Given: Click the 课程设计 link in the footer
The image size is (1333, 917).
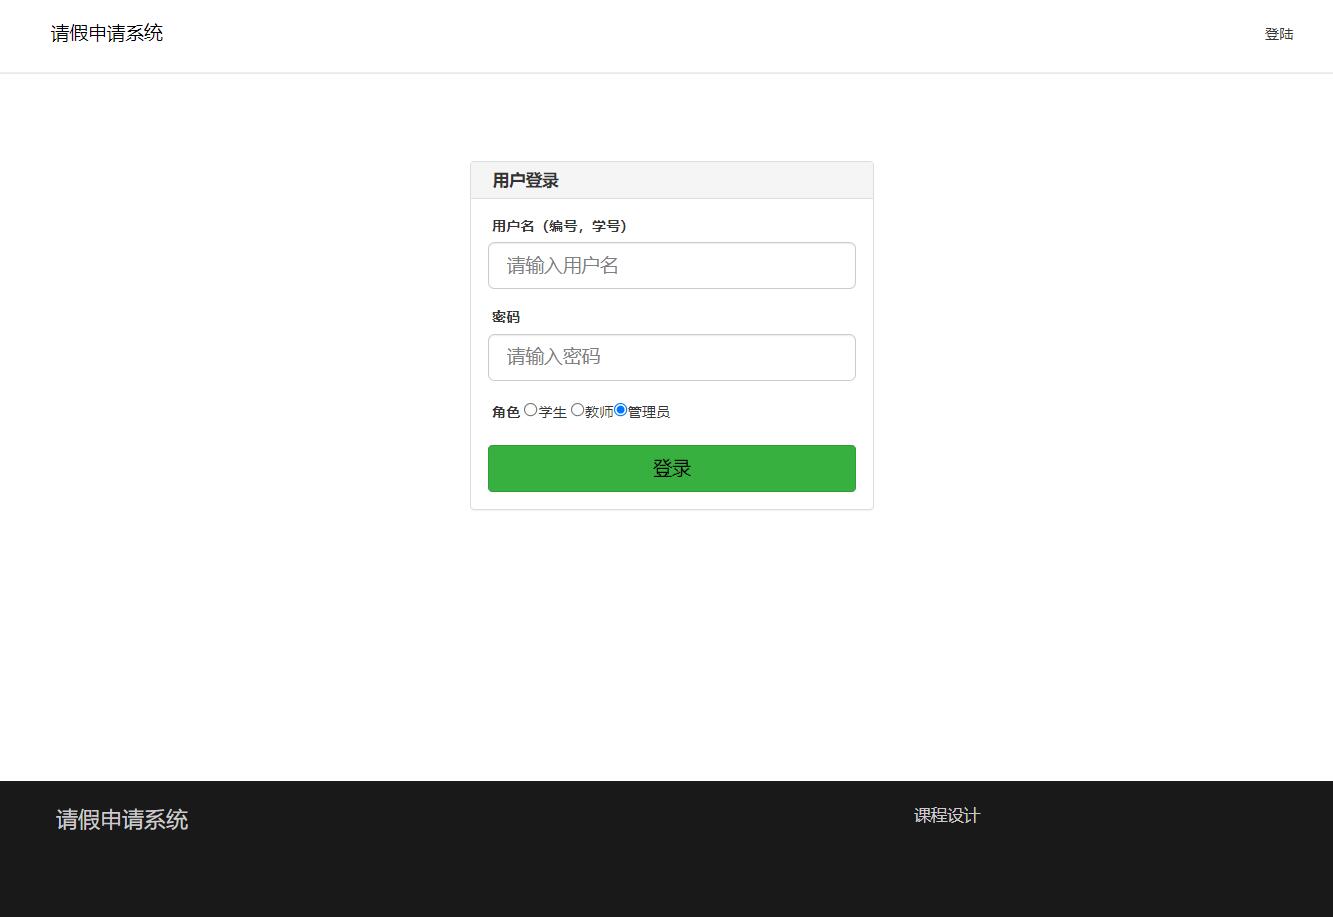Looking at the screenshot, I should tap(947, 815).
